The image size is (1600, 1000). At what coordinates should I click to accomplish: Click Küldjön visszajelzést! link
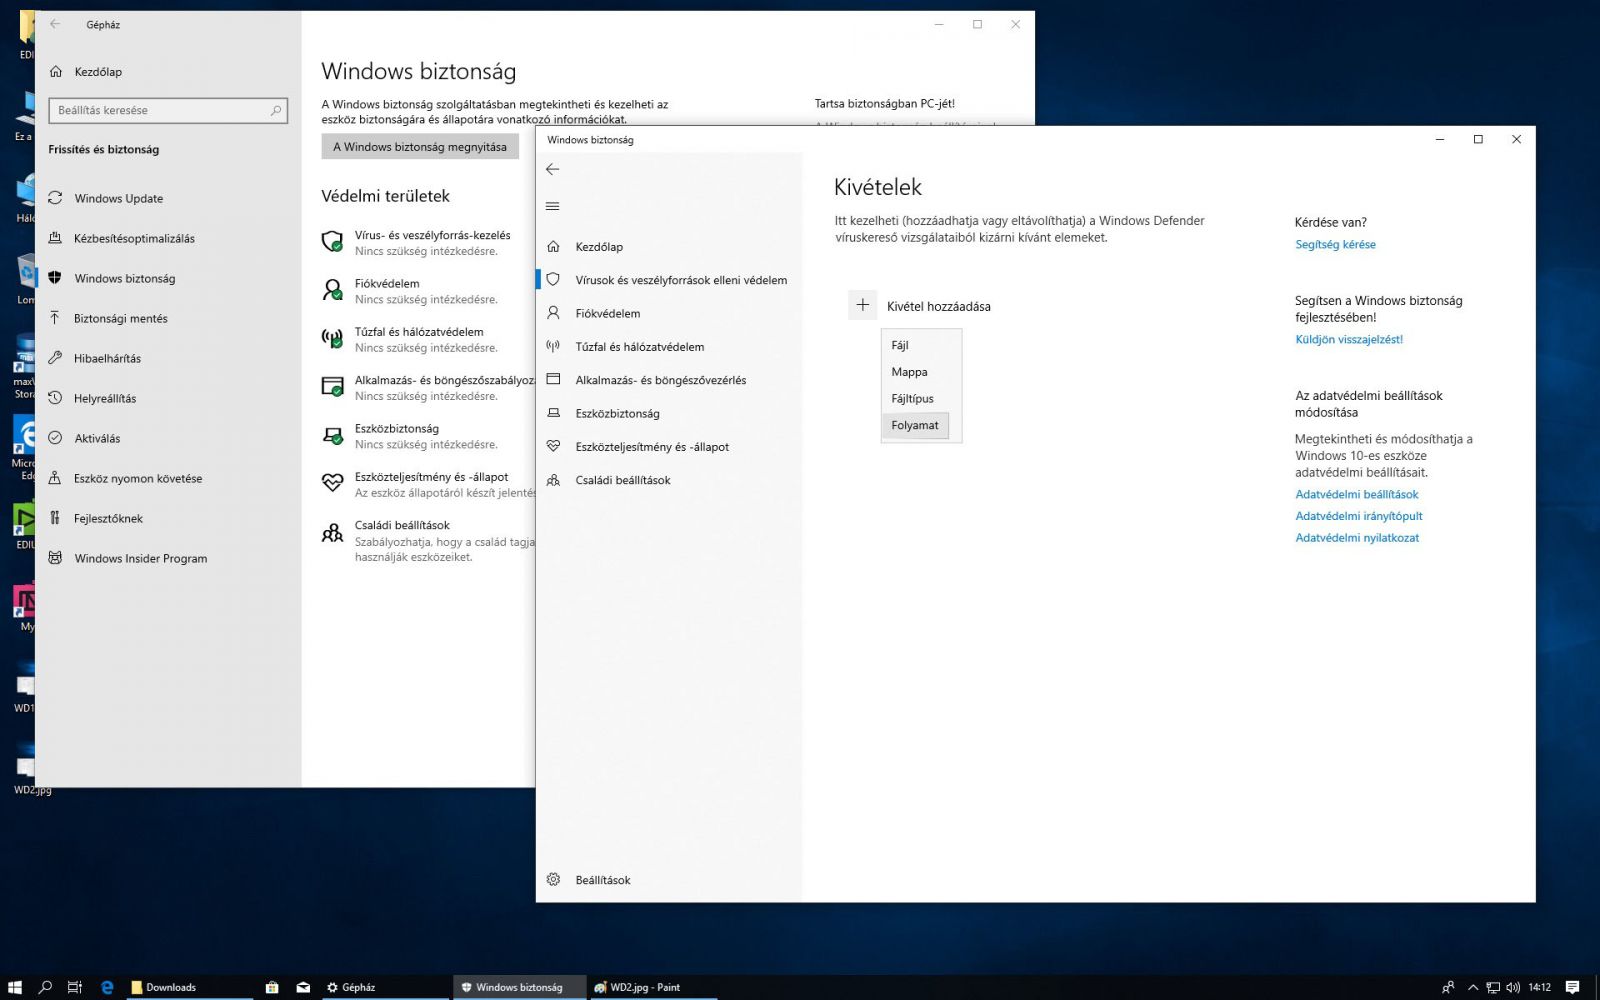coord(1349,339)
